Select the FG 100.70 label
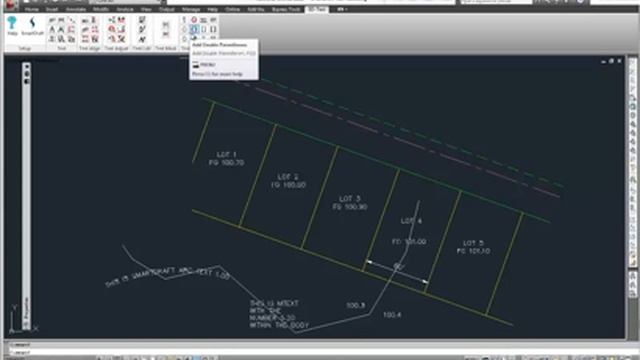This screenshot has height=360, width=640. 227,163
